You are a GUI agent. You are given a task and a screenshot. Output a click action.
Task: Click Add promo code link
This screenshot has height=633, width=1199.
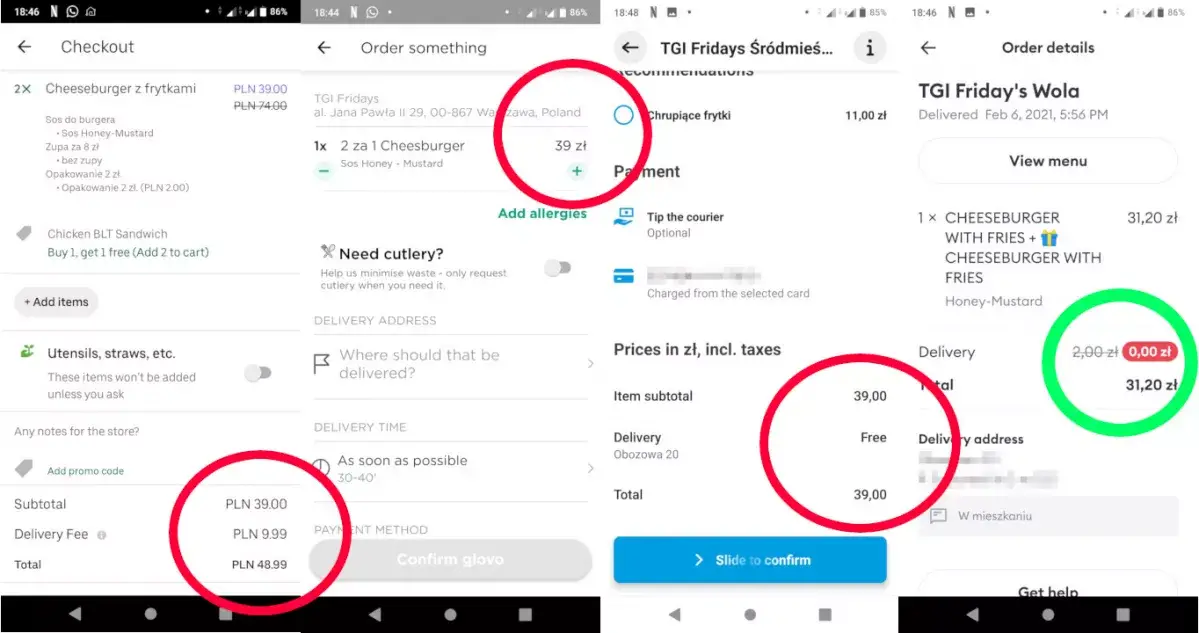86,471
